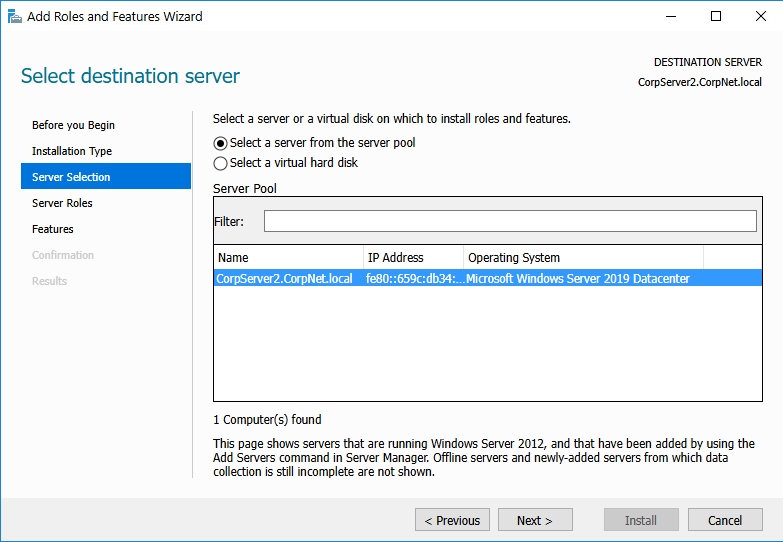Cancel the wizard
This screenshot has width=783, height=542.
tap(725, 520)
